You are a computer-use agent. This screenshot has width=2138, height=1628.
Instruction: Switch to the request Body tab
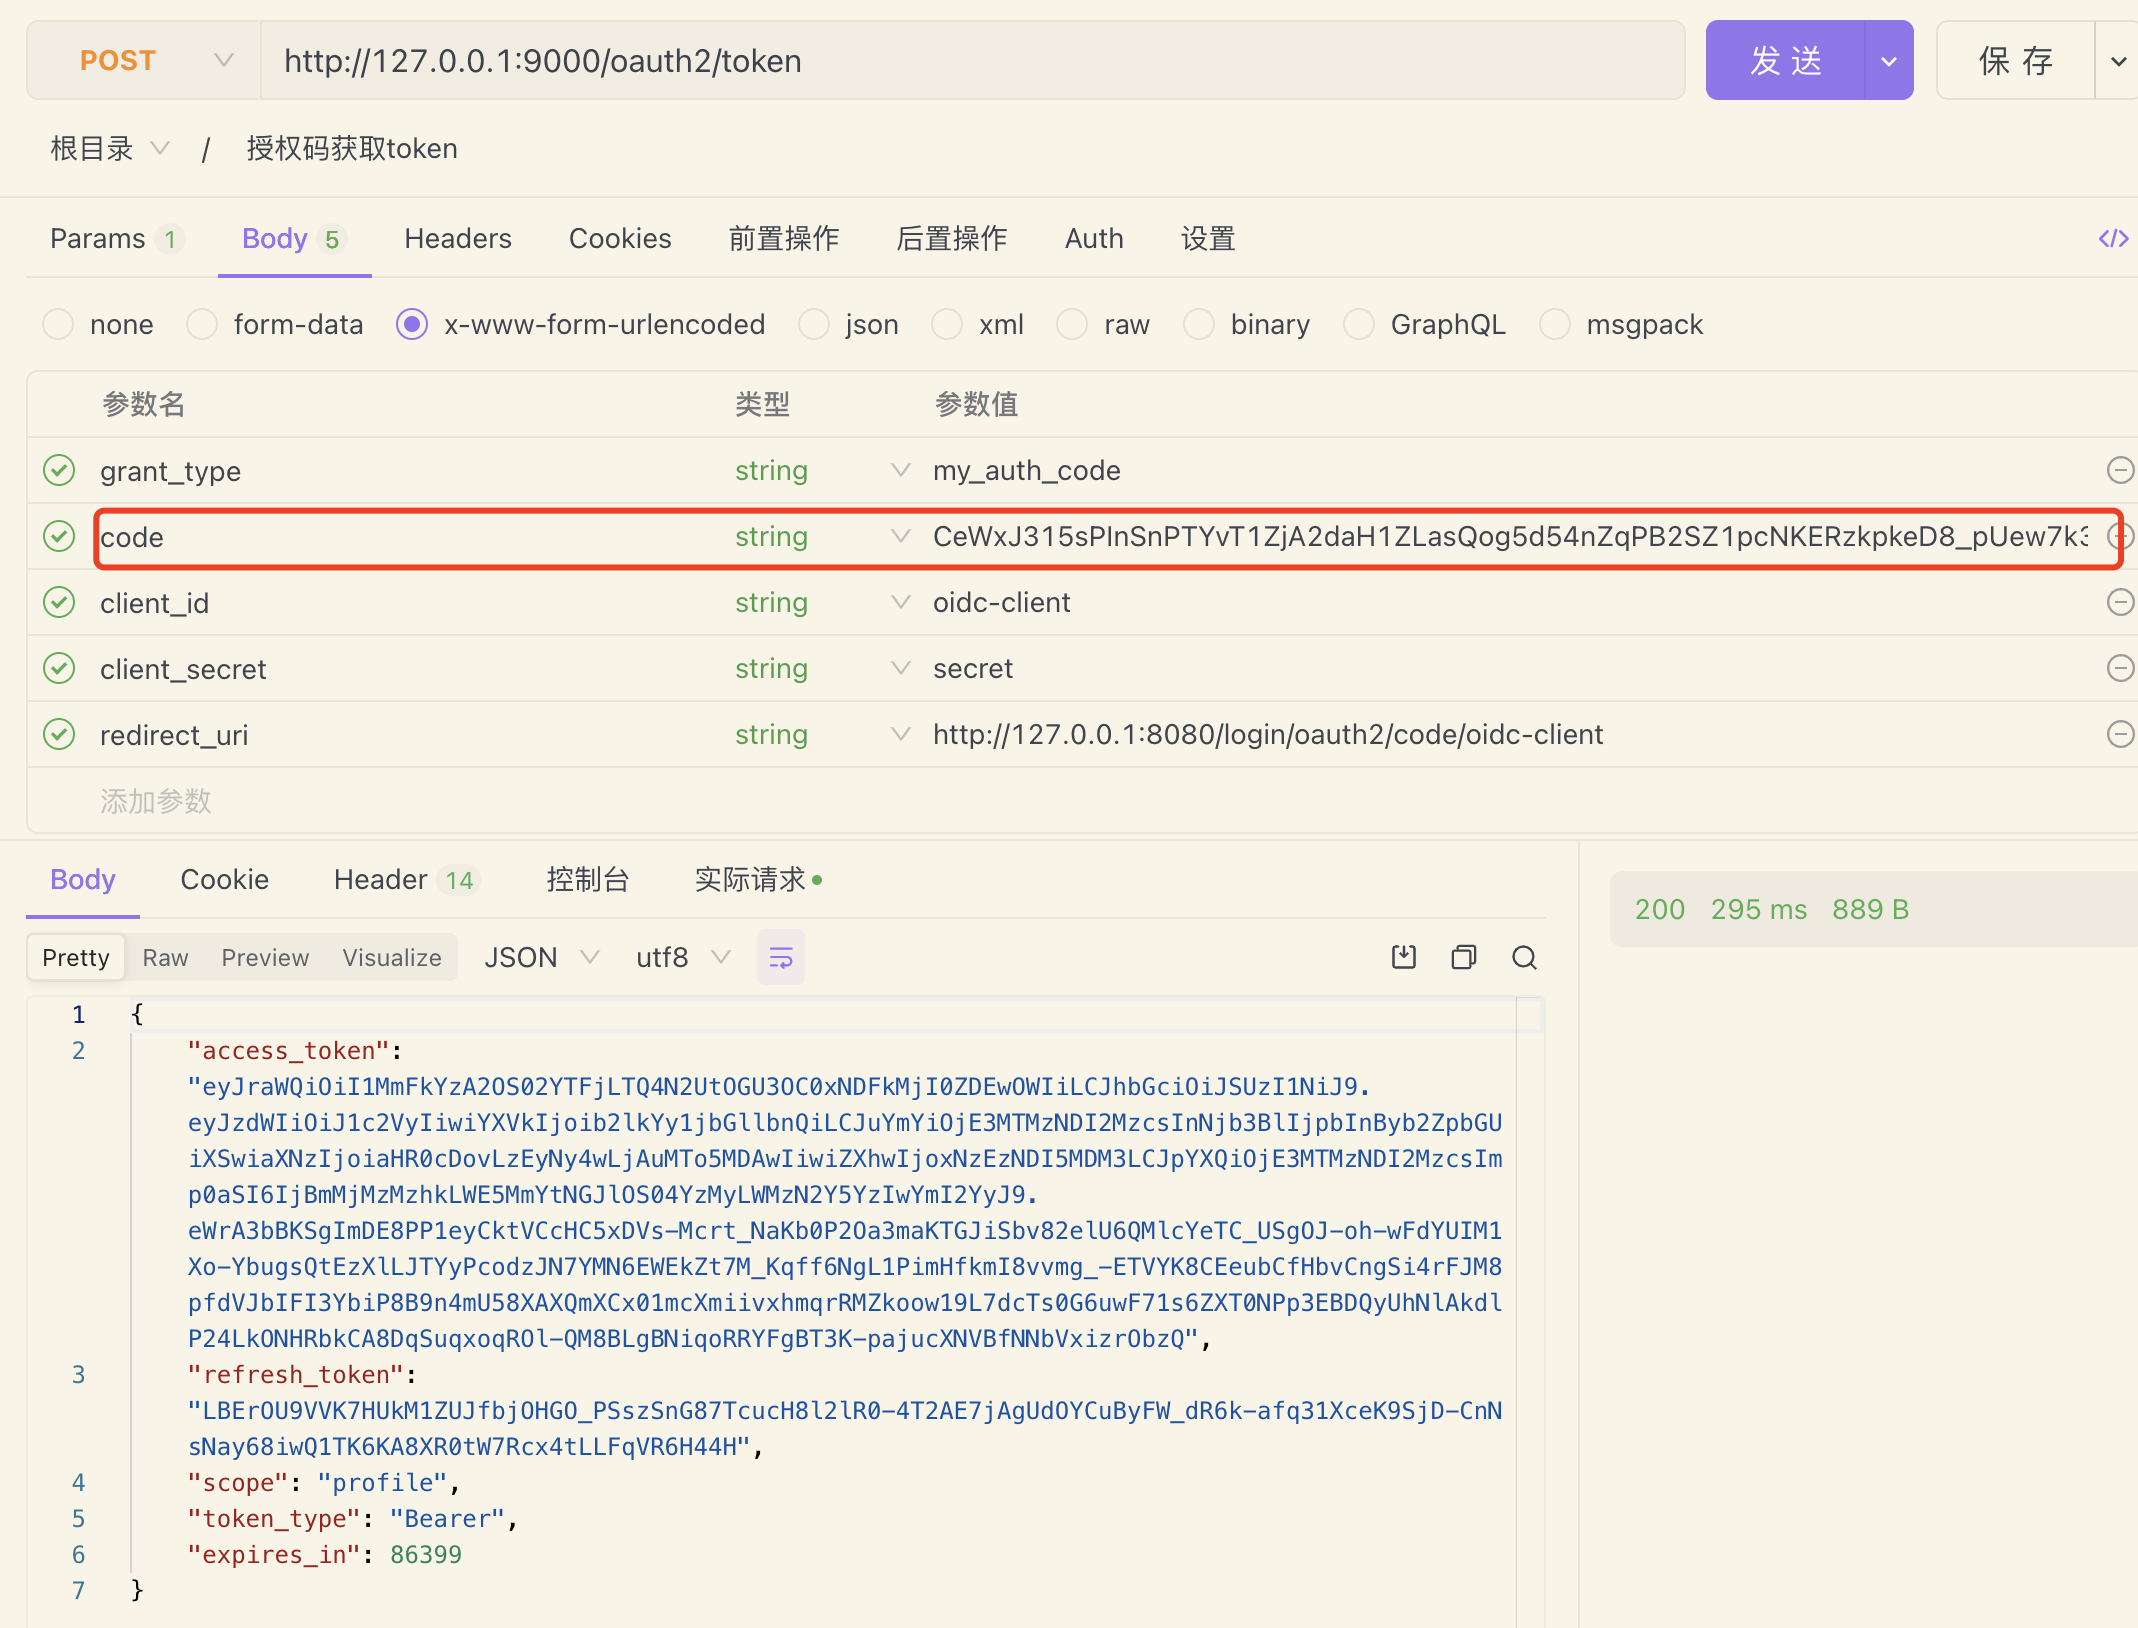[294, 238]
